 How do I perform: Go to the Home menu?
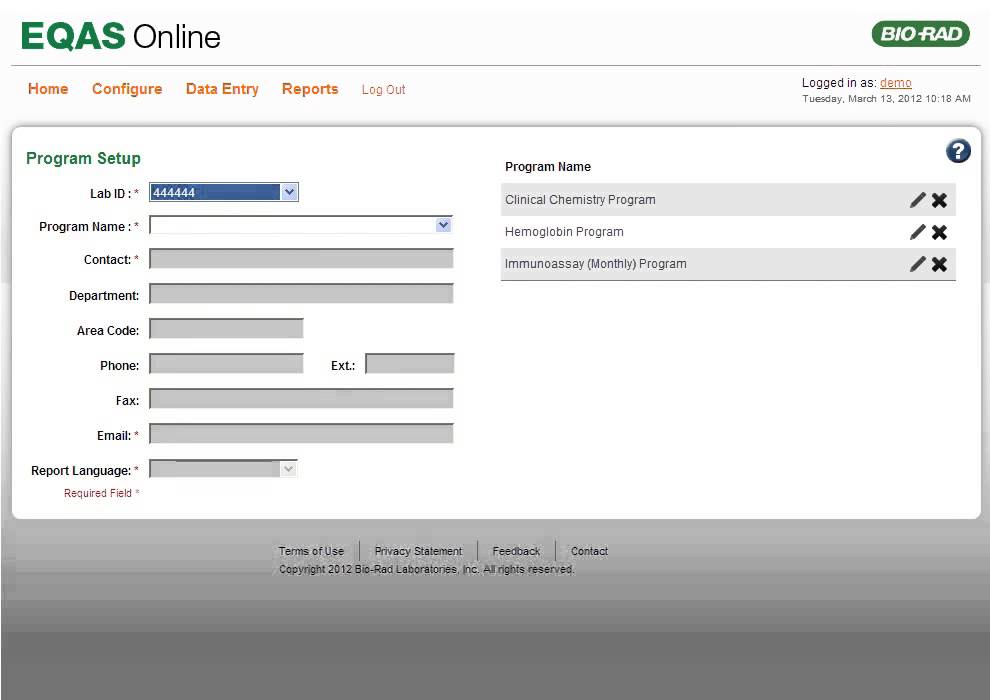(x=48, y=89)
